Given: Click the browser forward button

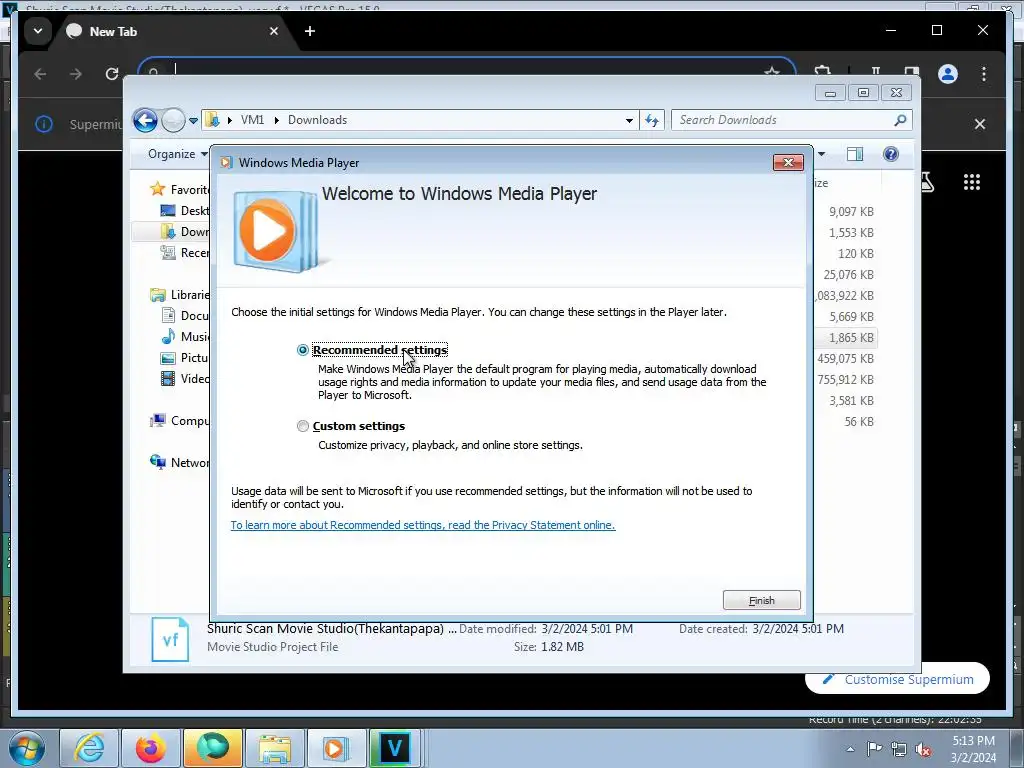Looking at the screenshot, I should point(76,74).
